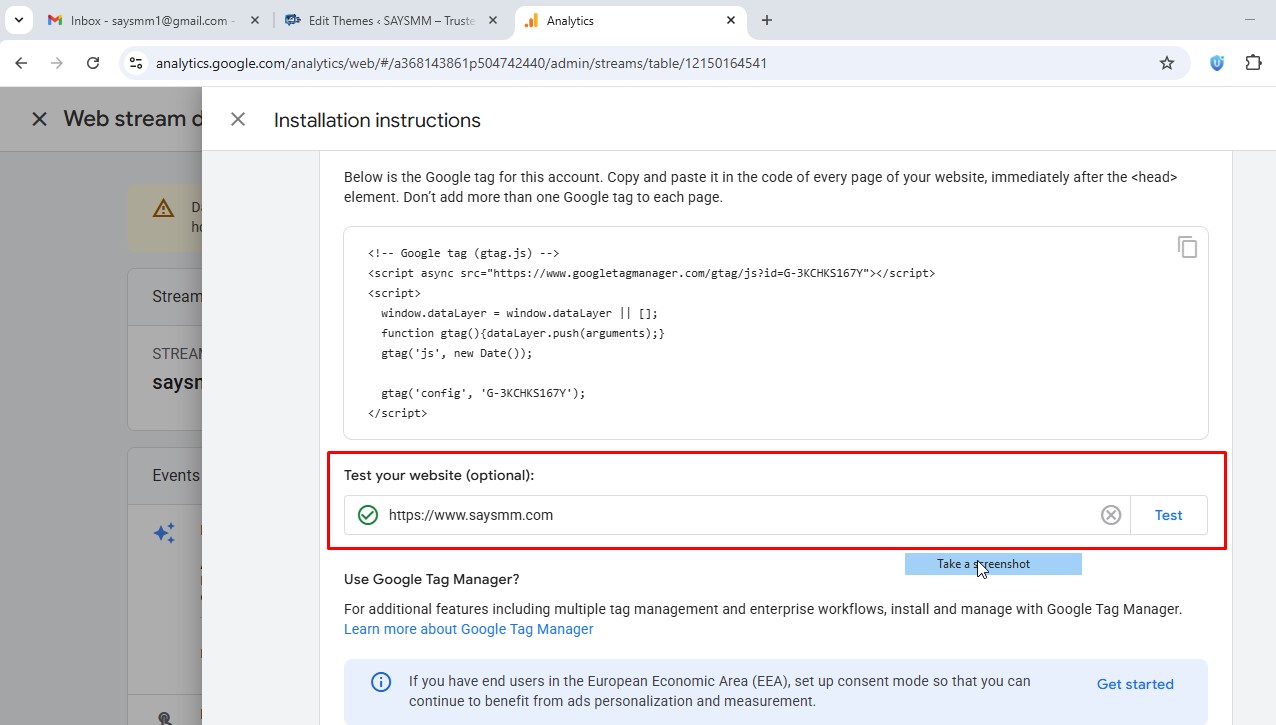The width and height of the screenshot is (1276, 725).
Task: Bookmark this page with the star icon
Action: coord(1166,63)
